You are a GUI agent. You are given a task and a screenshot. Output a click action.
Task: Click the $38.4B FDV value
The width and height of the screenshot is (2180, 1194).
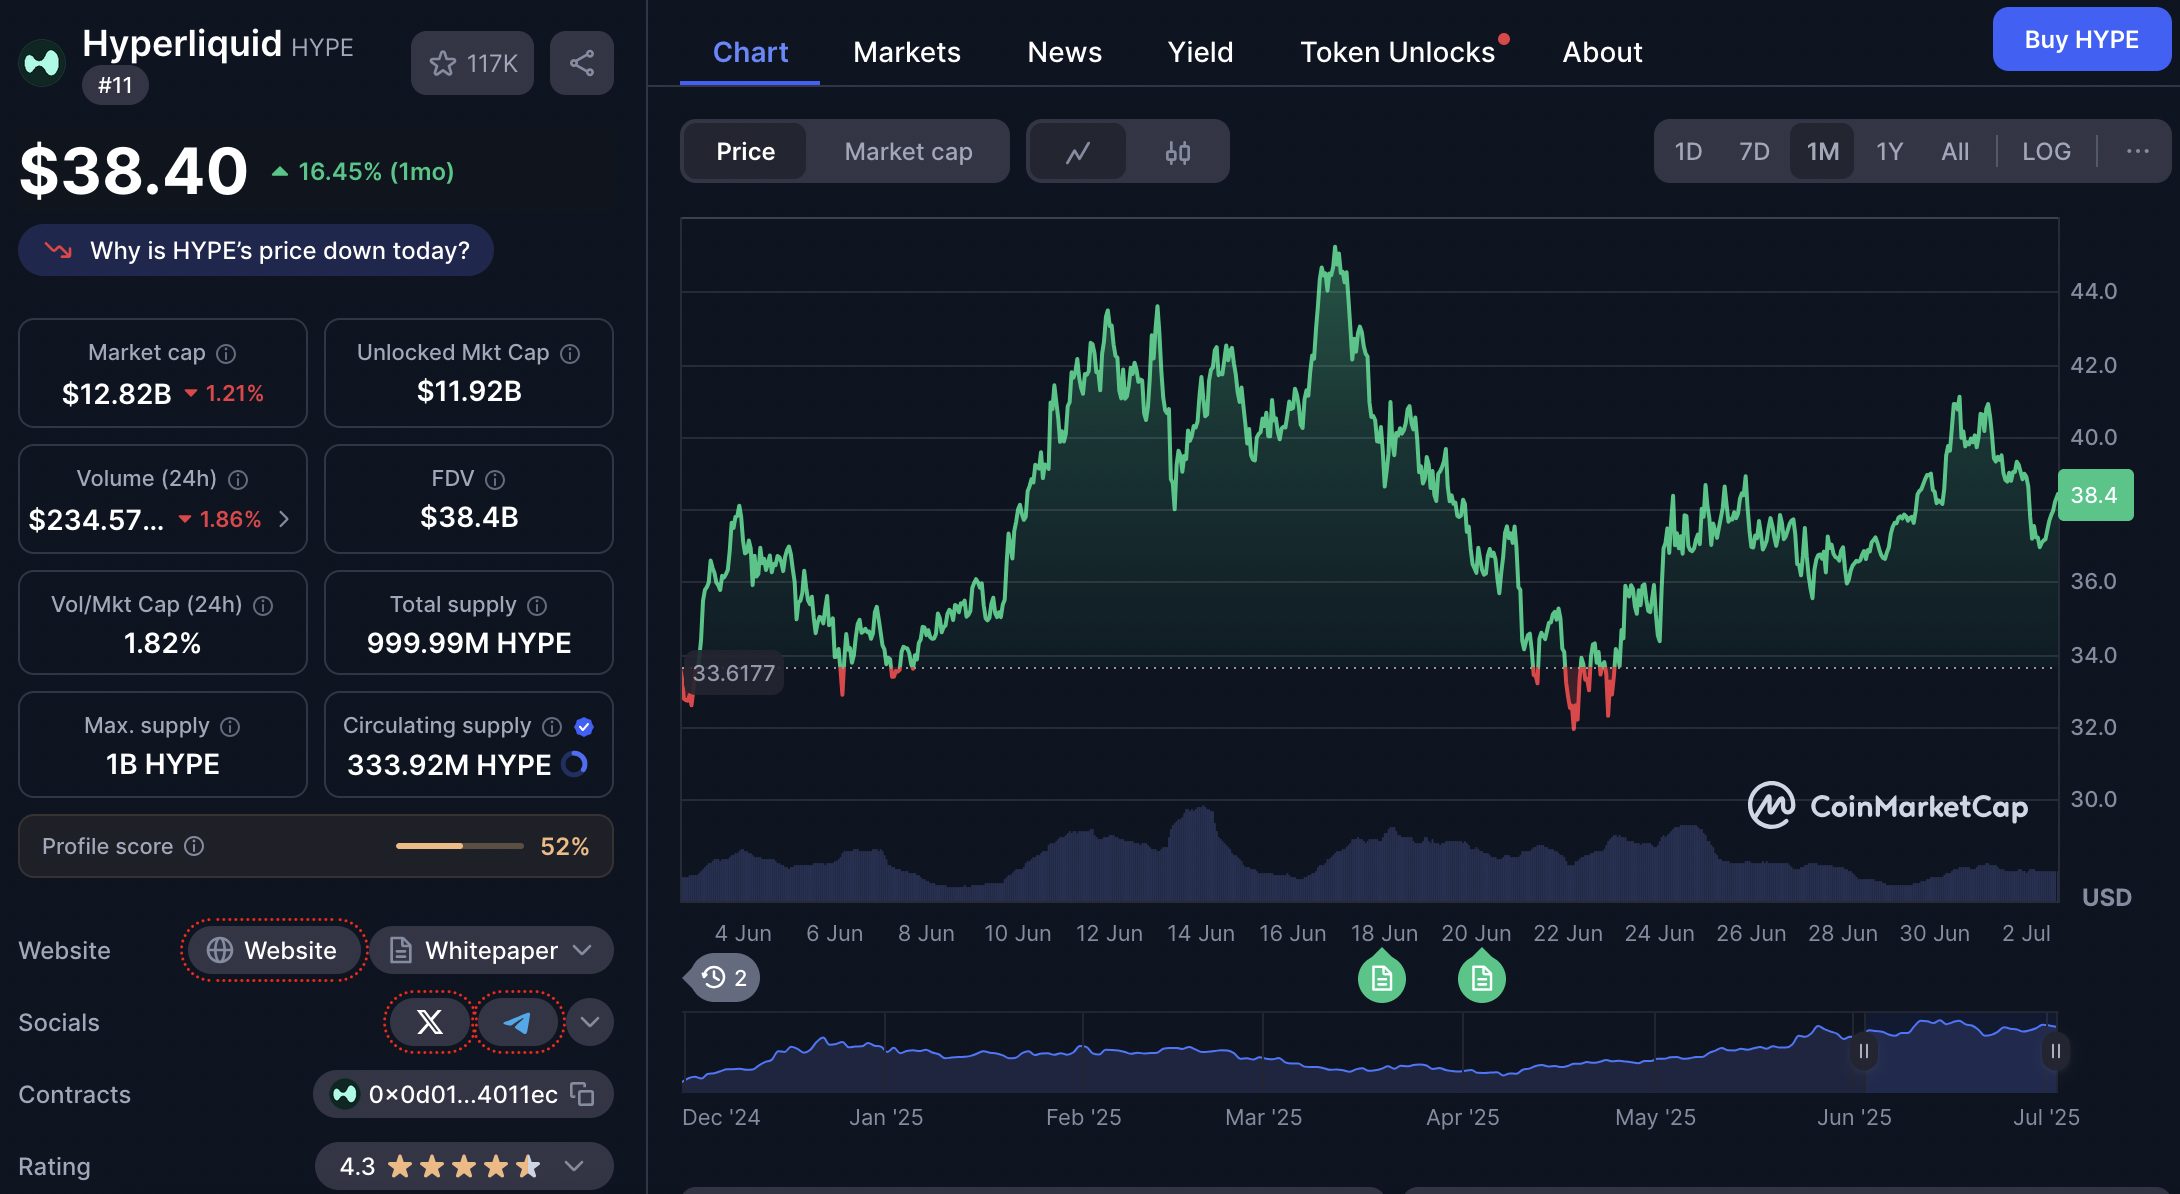point(469,517)
